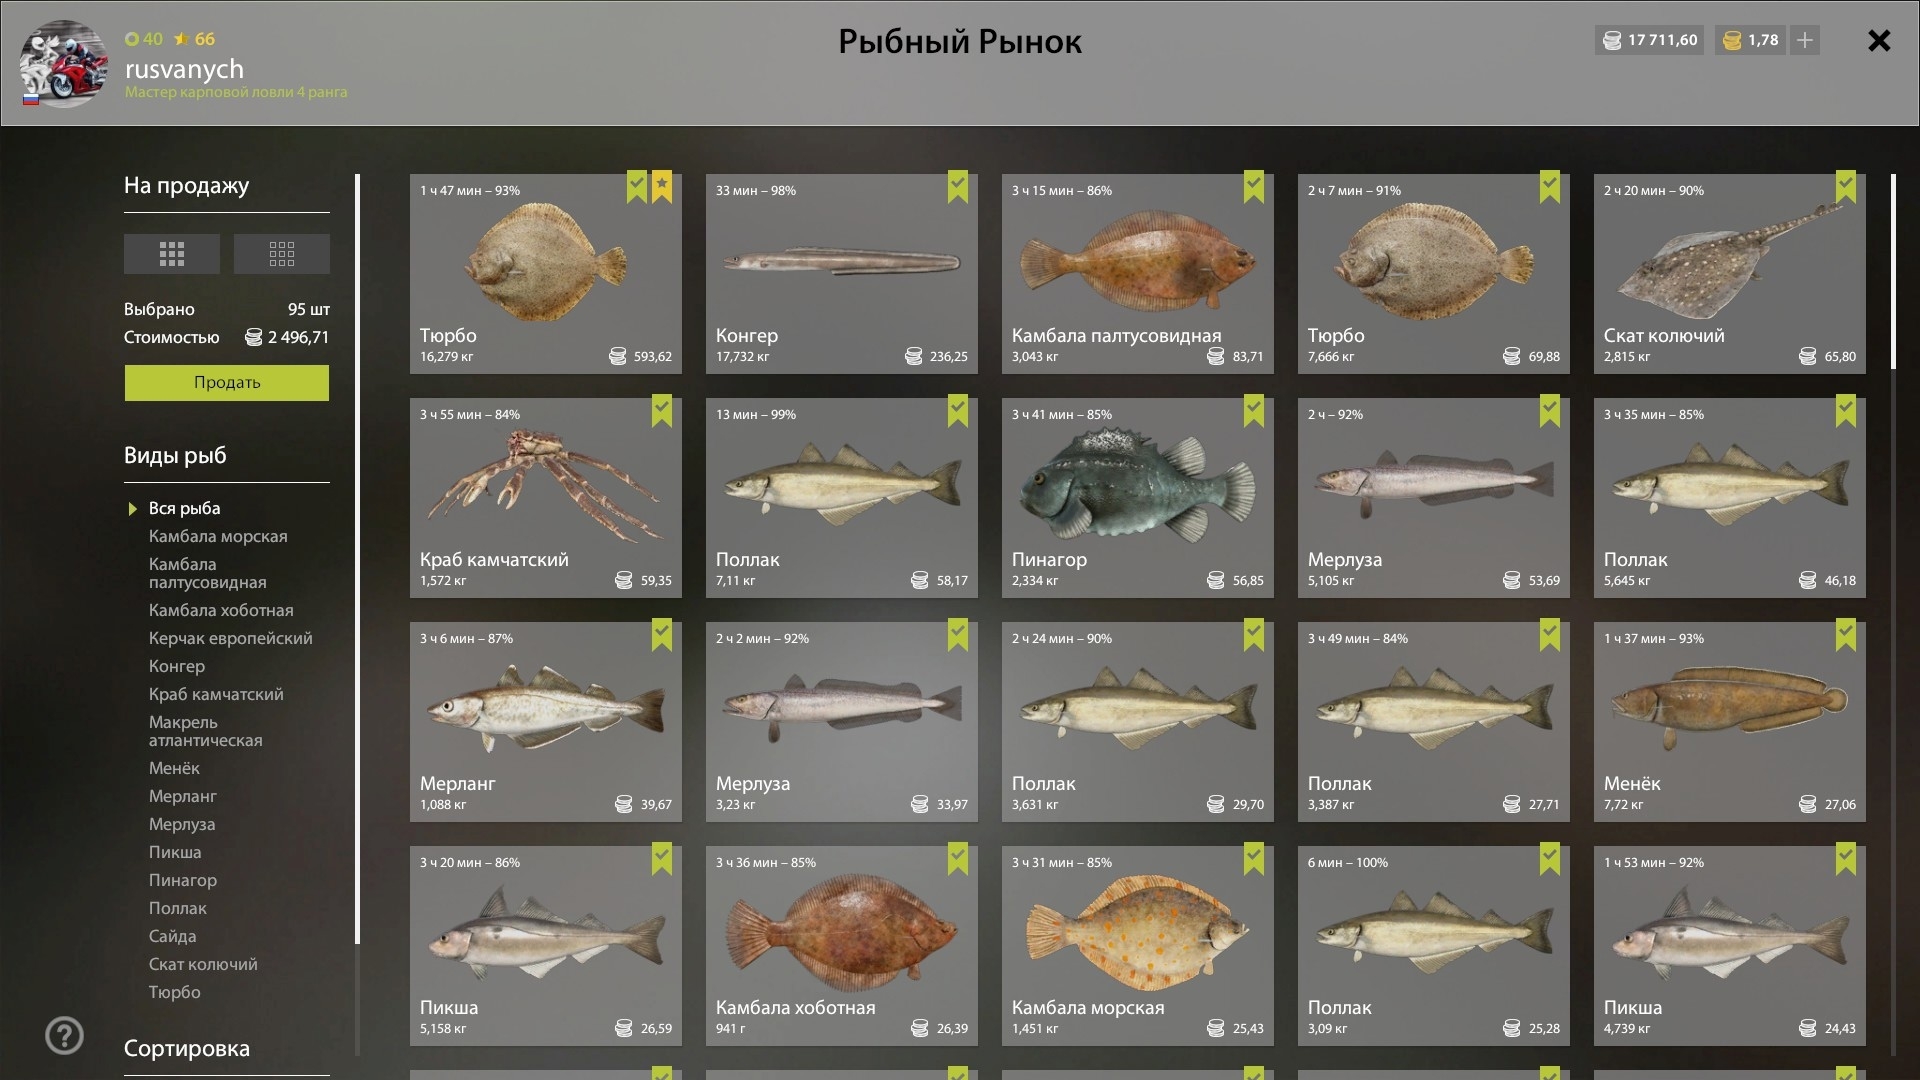The width and height of the screenshot is (1920, 1080).
Task: Open the Сортировка section header
Action: click(187, 1049)
